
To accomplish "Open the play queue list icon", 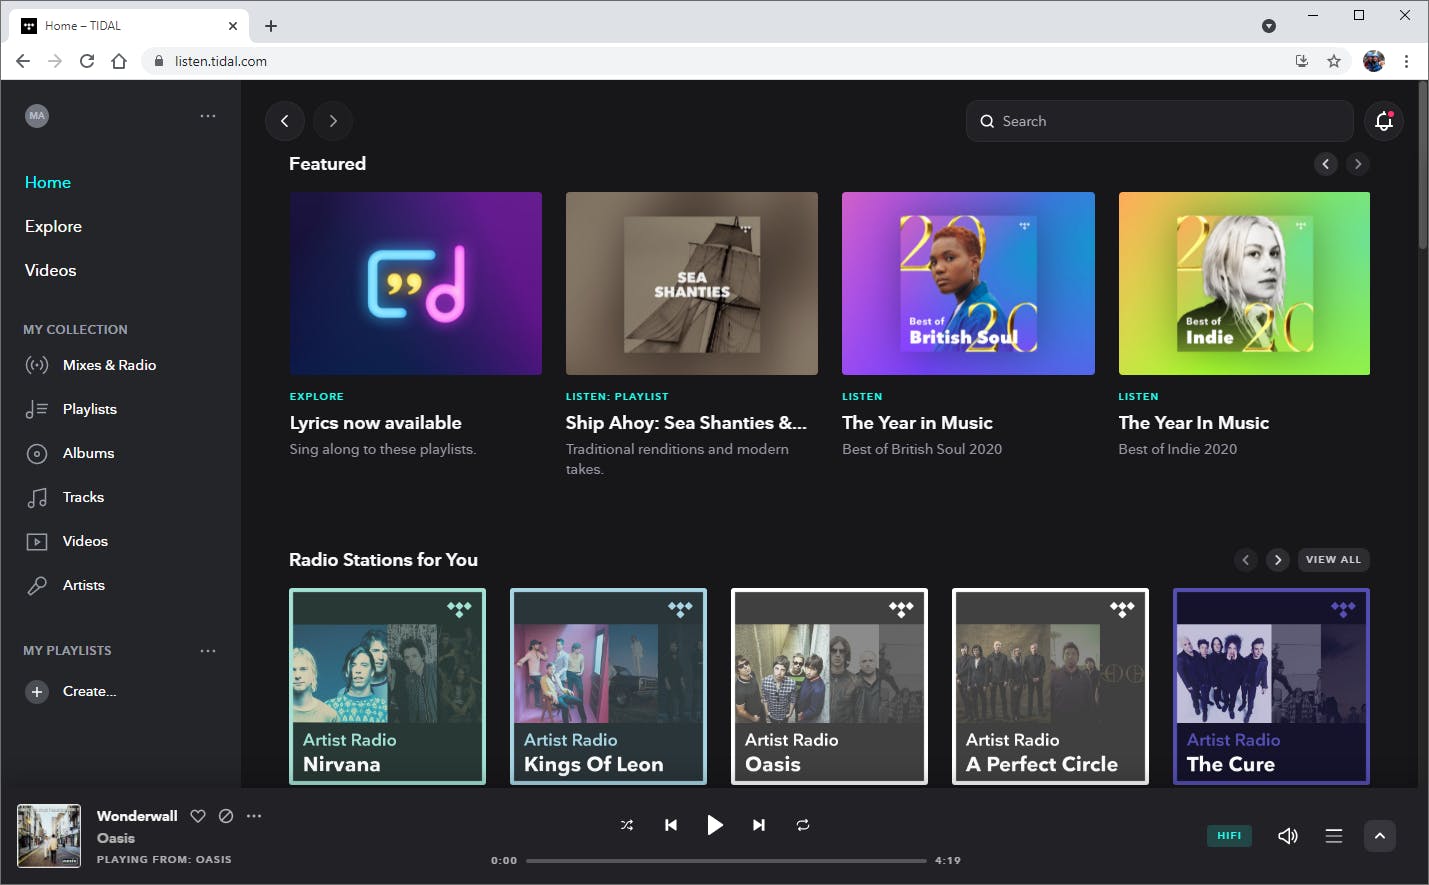I will click(x=1334, y=836).
